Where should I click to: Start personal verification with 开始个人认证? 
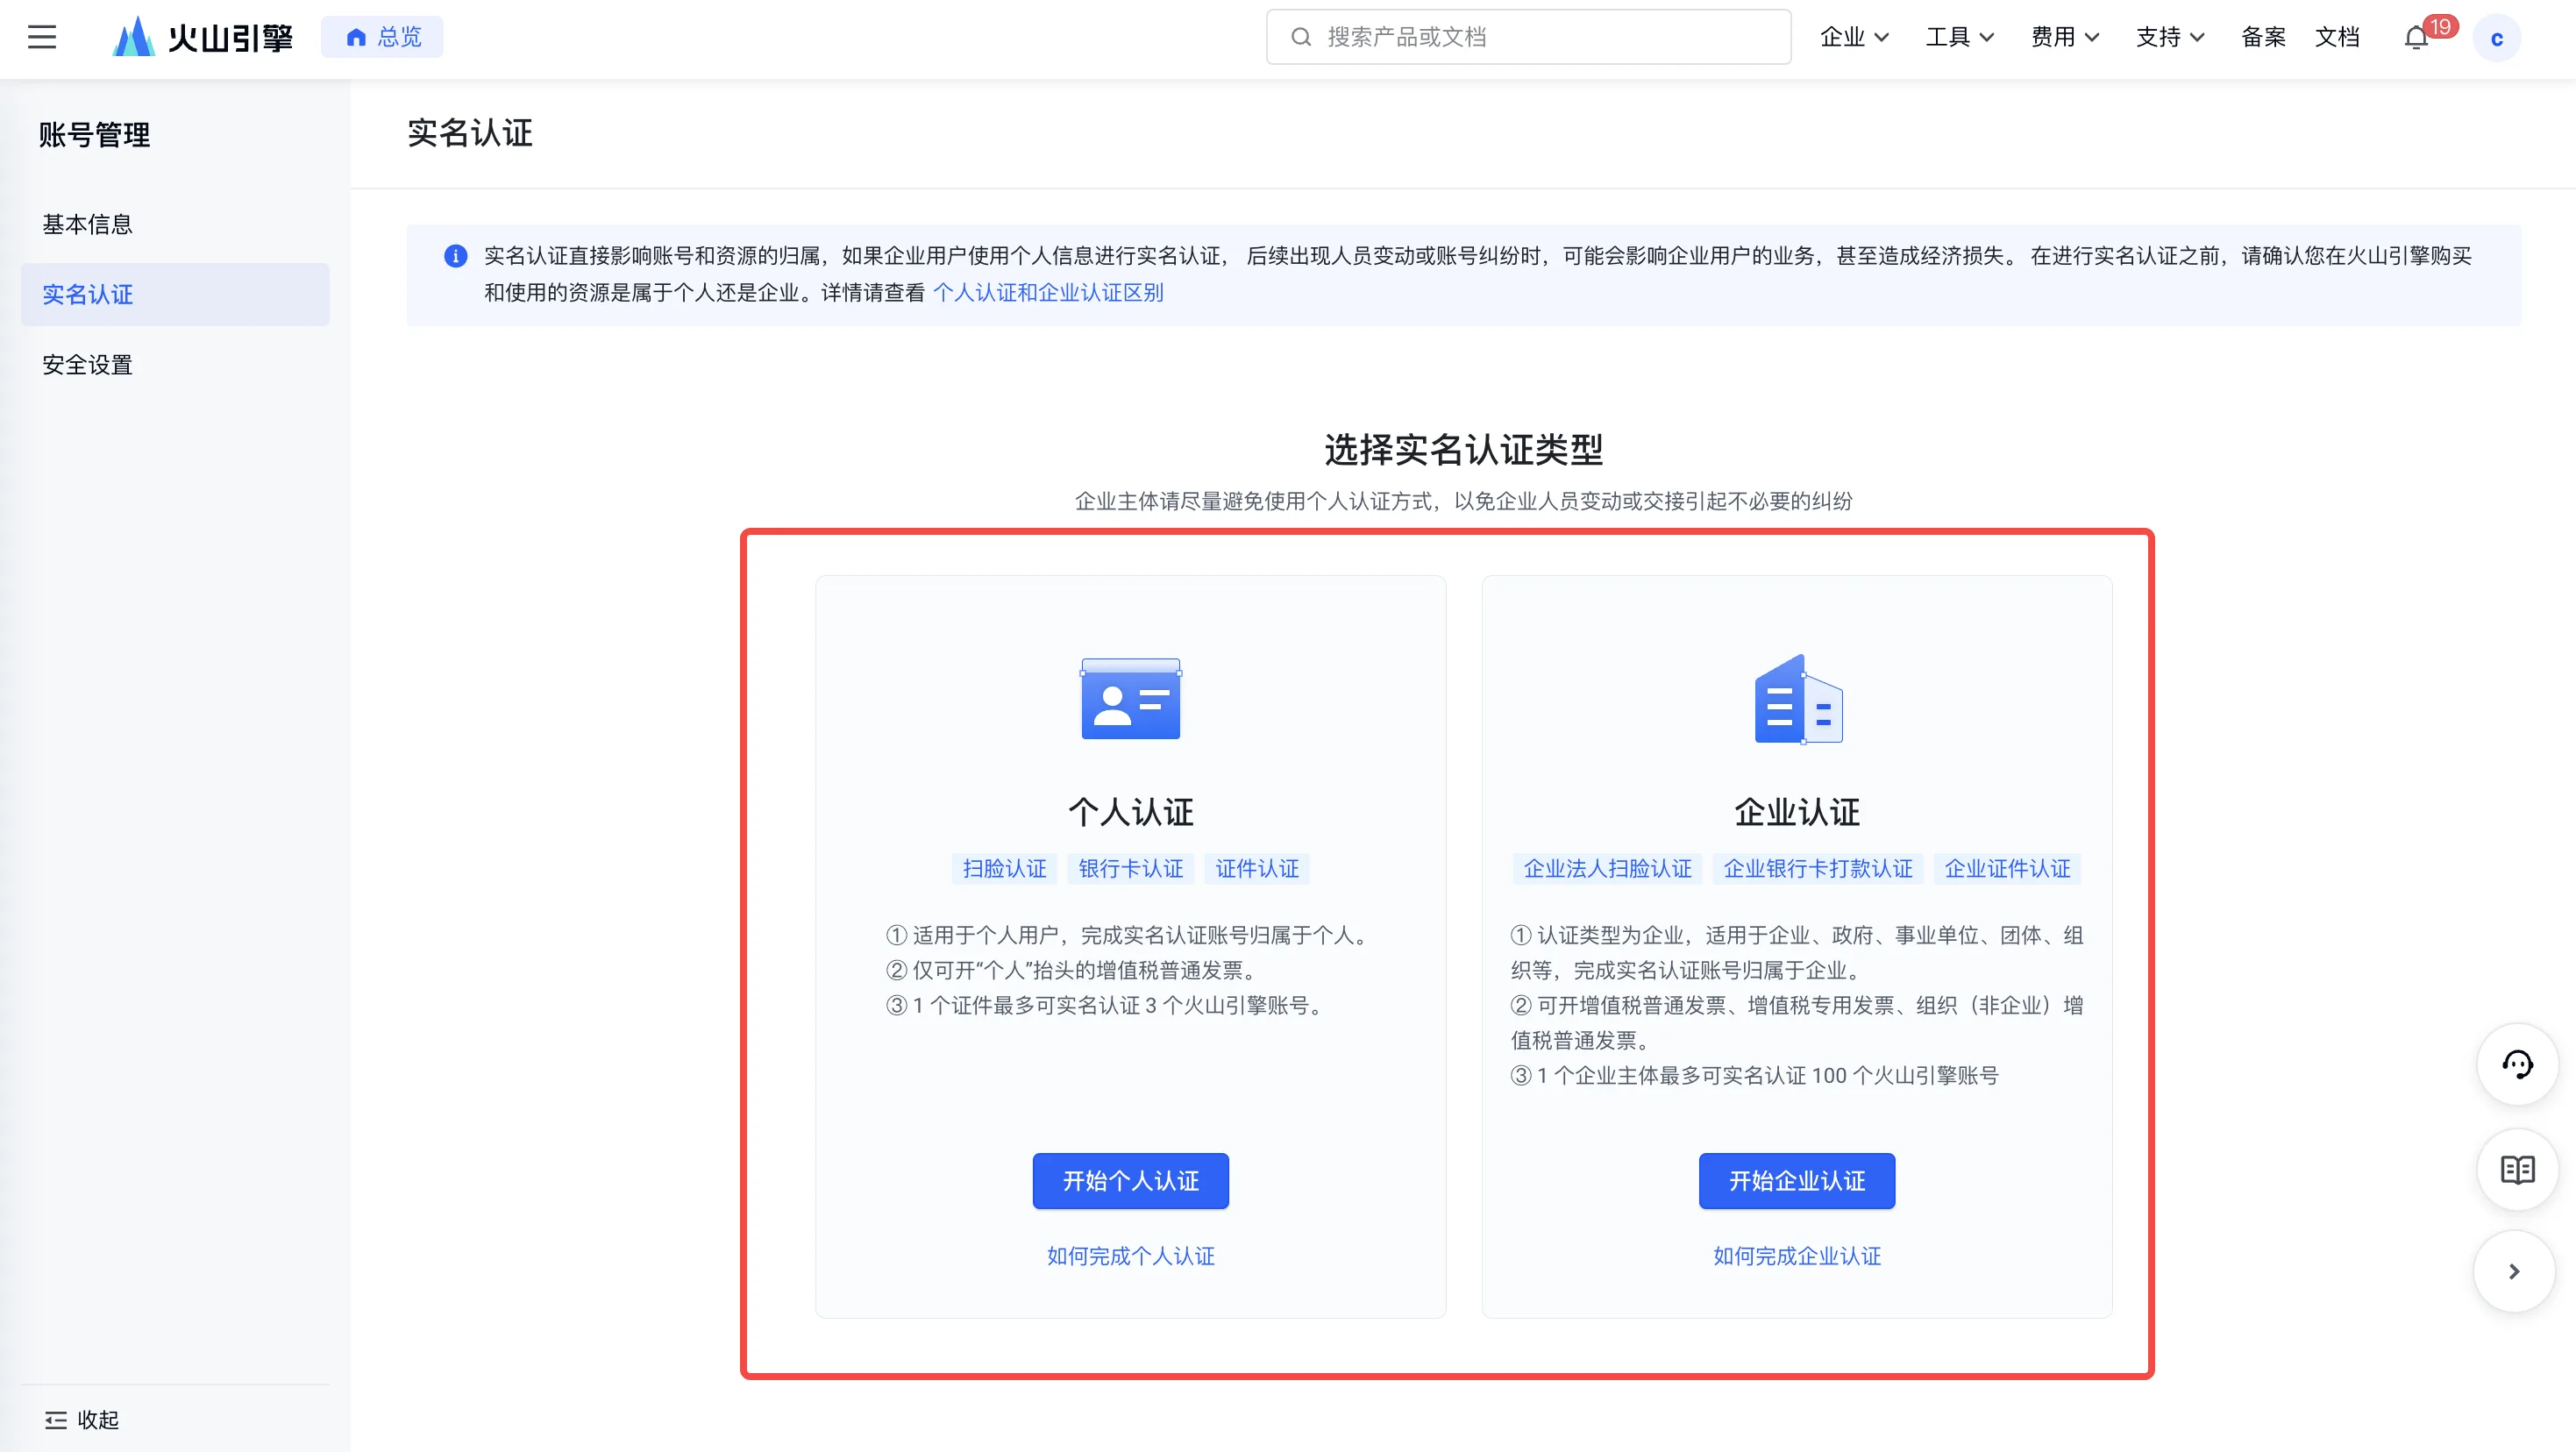coord(1131,1180)
